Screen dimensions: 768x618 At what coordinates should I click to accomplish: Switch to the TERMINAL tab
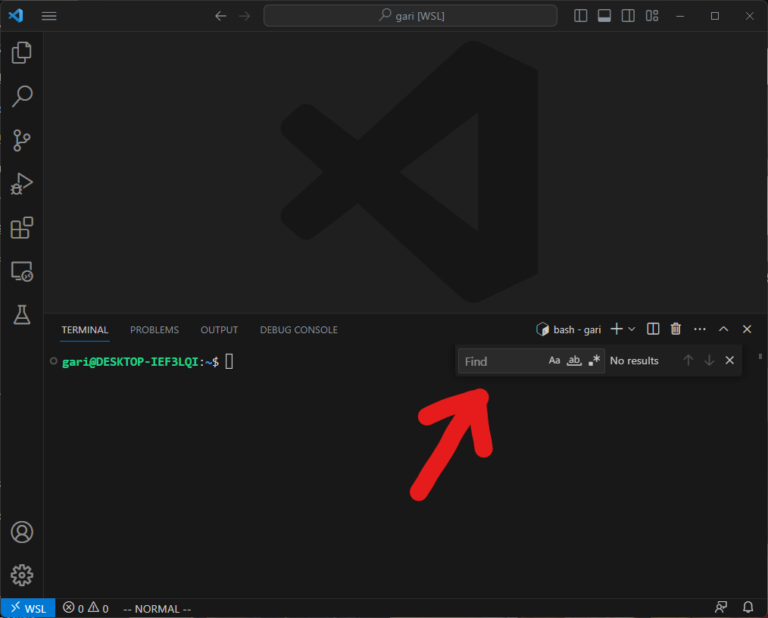(x=85, y=330)
